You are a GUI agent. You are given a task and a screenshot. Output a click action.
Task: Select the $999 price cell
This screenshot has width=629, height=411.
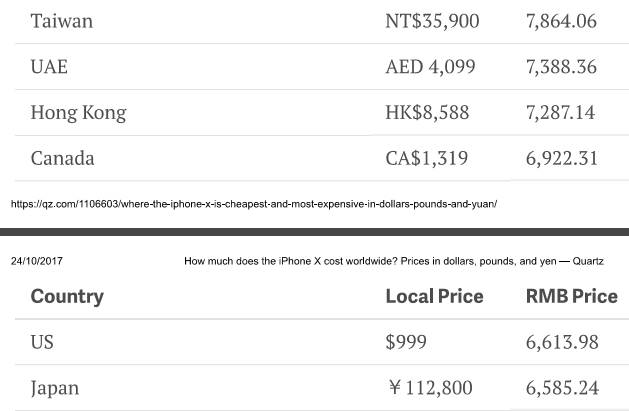pos(406,342)
